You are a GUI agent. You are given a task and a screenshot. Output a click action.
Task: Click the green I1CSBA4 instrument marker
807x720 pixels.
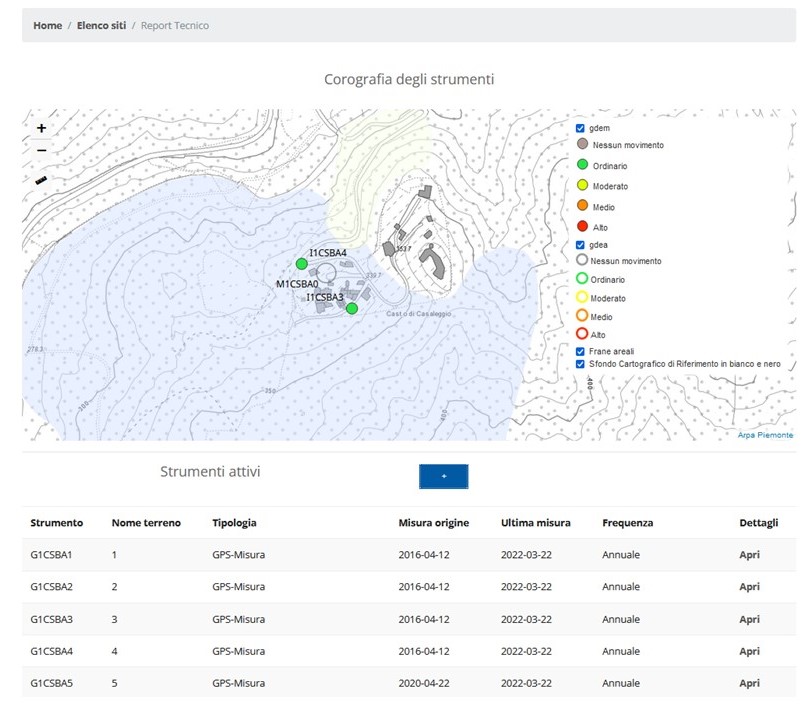tap(302, 264)
